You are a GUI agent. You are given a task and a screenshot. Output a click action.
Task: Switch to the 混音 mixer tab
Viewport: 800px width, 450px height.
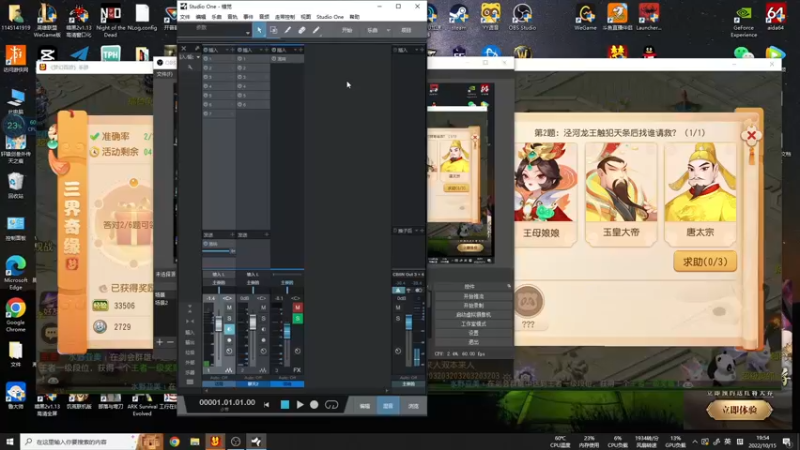point(388,406)
